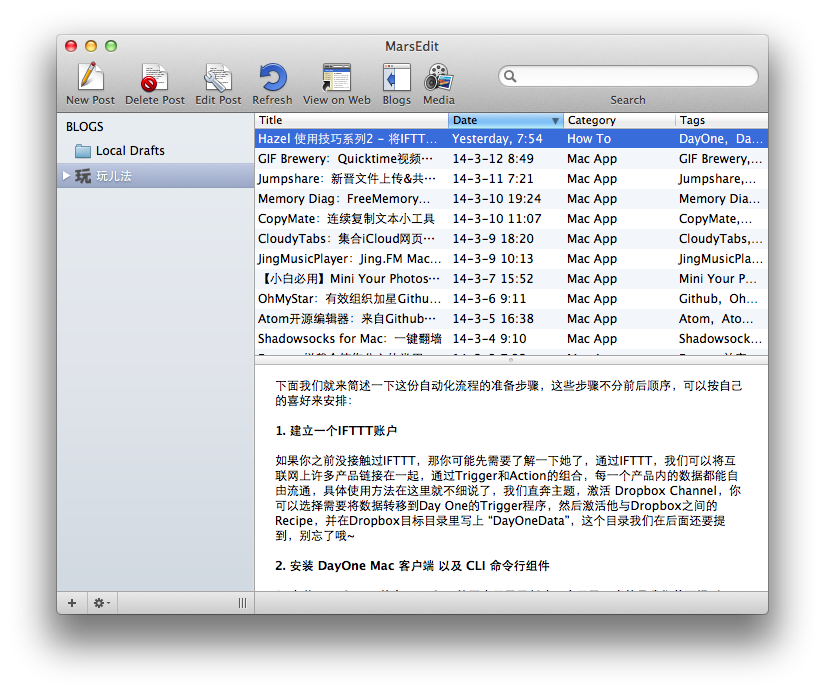Click the Github, Oh... tags cell
825x693 pixels.
pos(718,299)
